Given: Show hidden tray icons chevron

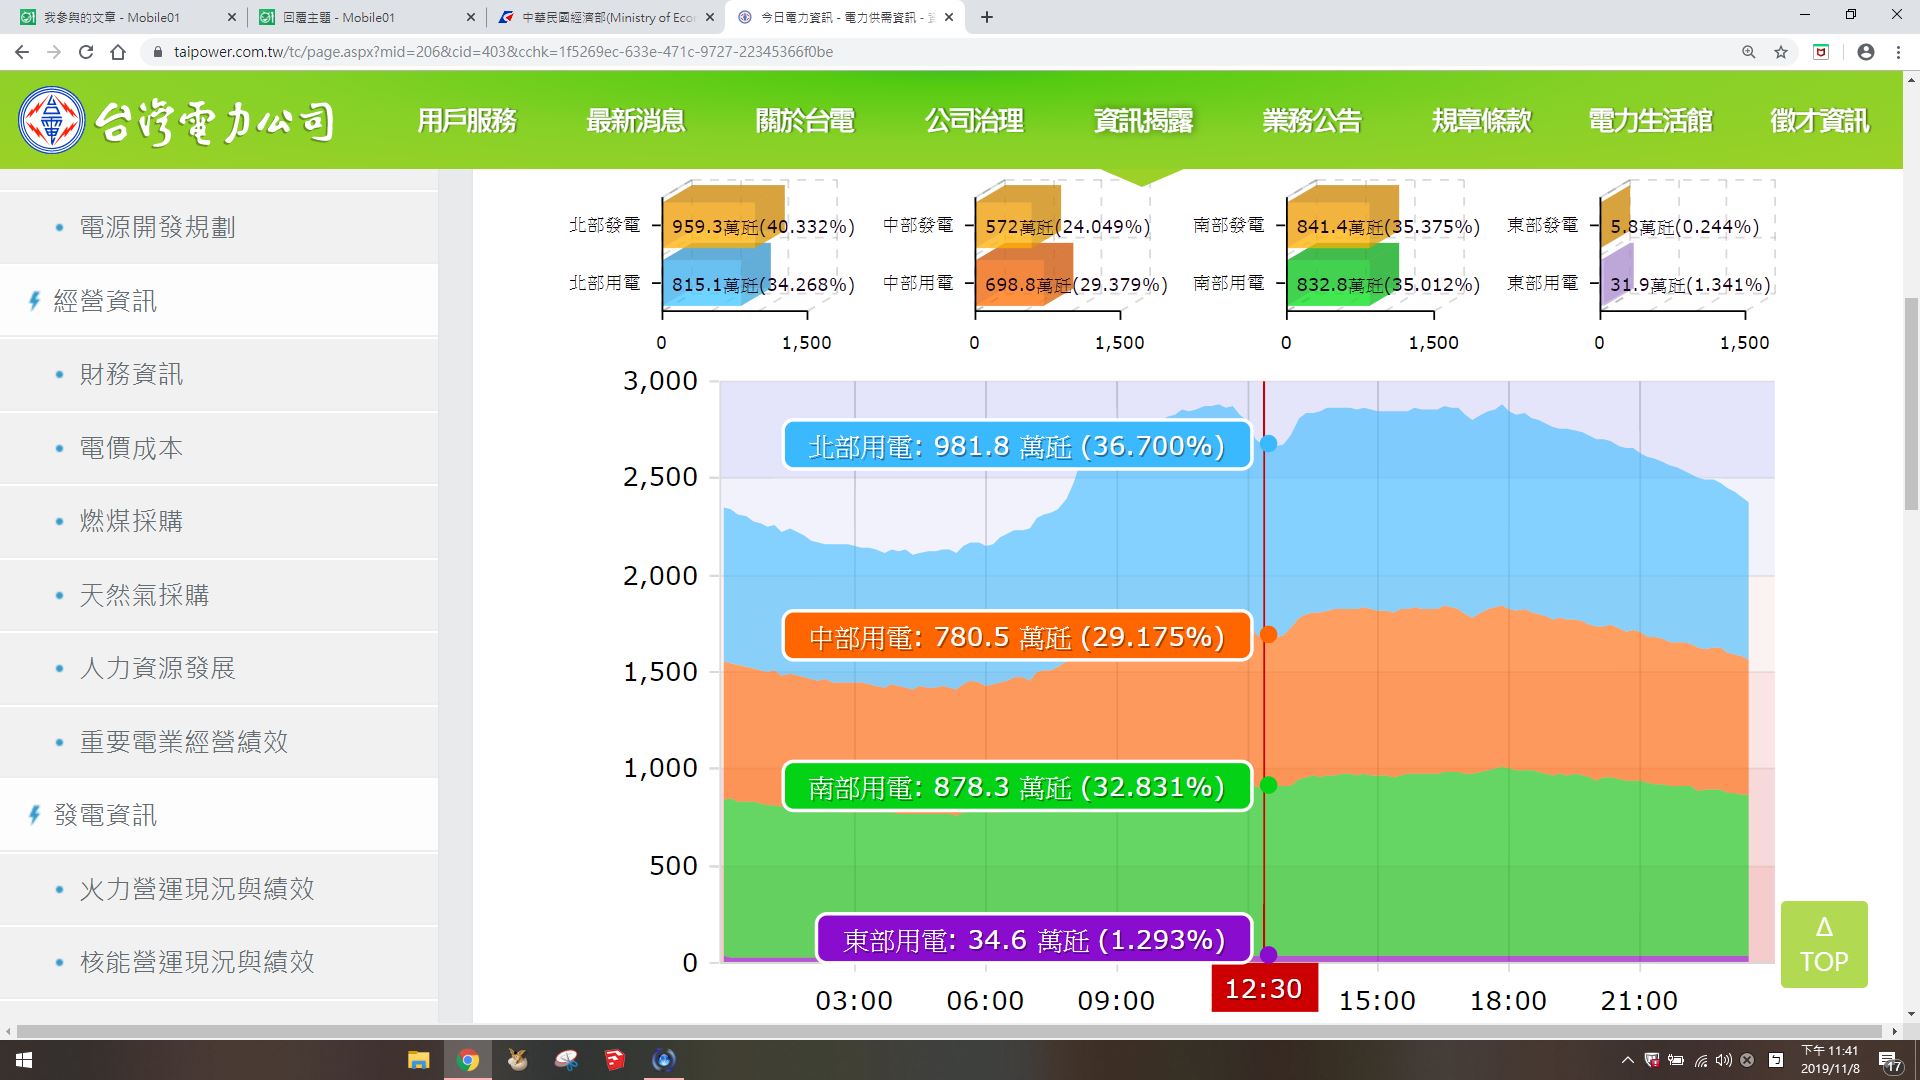Looking at the screenshot, I should (x=1627, y=1060).
